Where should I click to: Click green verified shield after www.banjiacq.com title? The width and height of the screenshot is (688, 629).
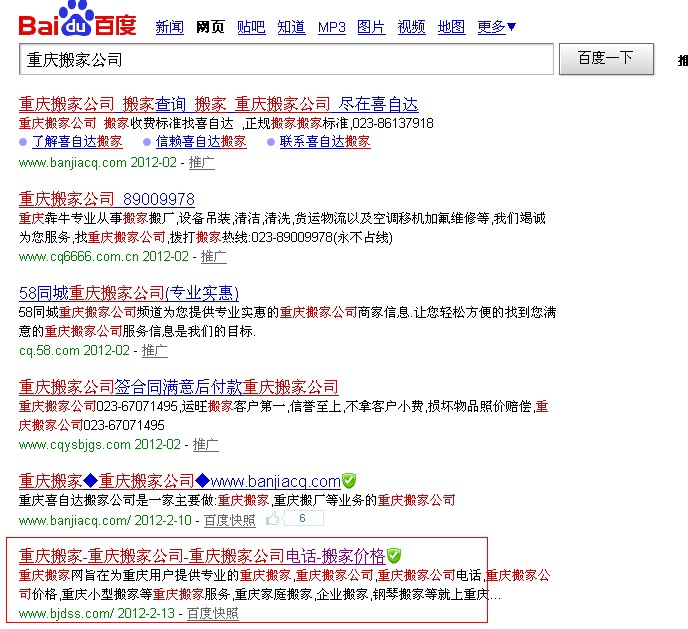349,481
